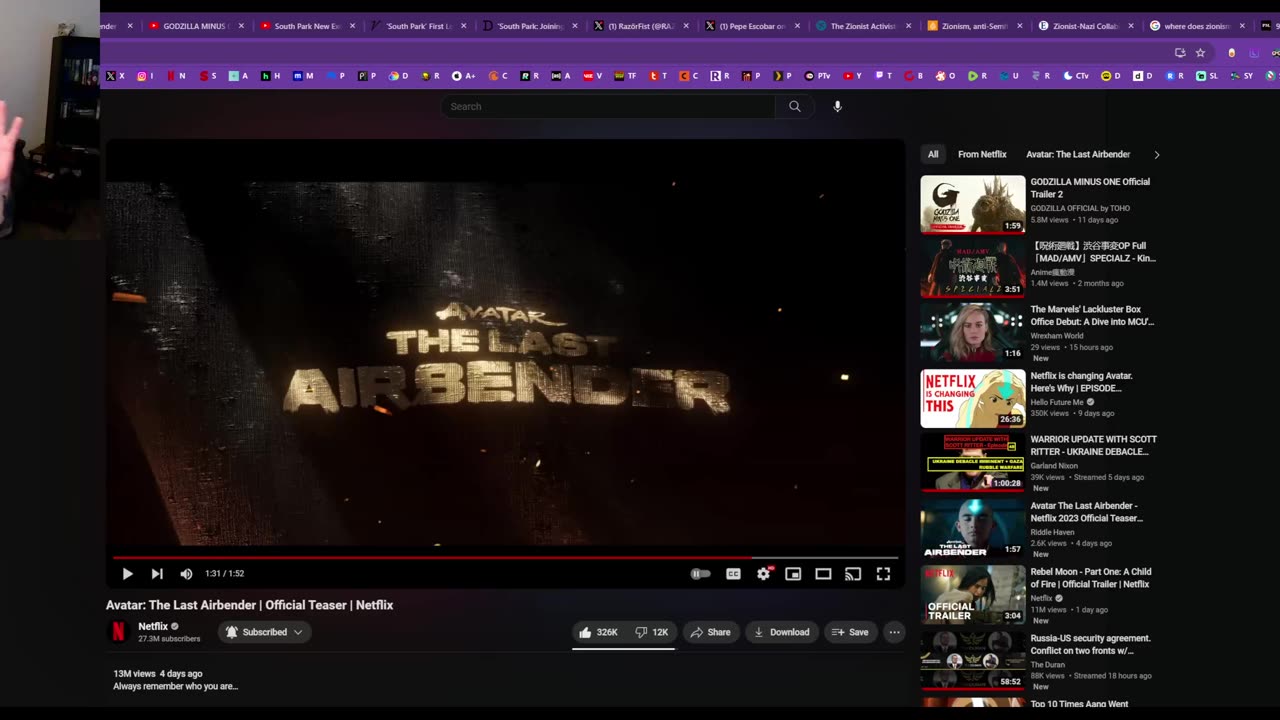The height and width of the screenshot is (720, 1280).
Task: Open Godzilla Minus One trailer thumbnail
Action: (973, 204)
